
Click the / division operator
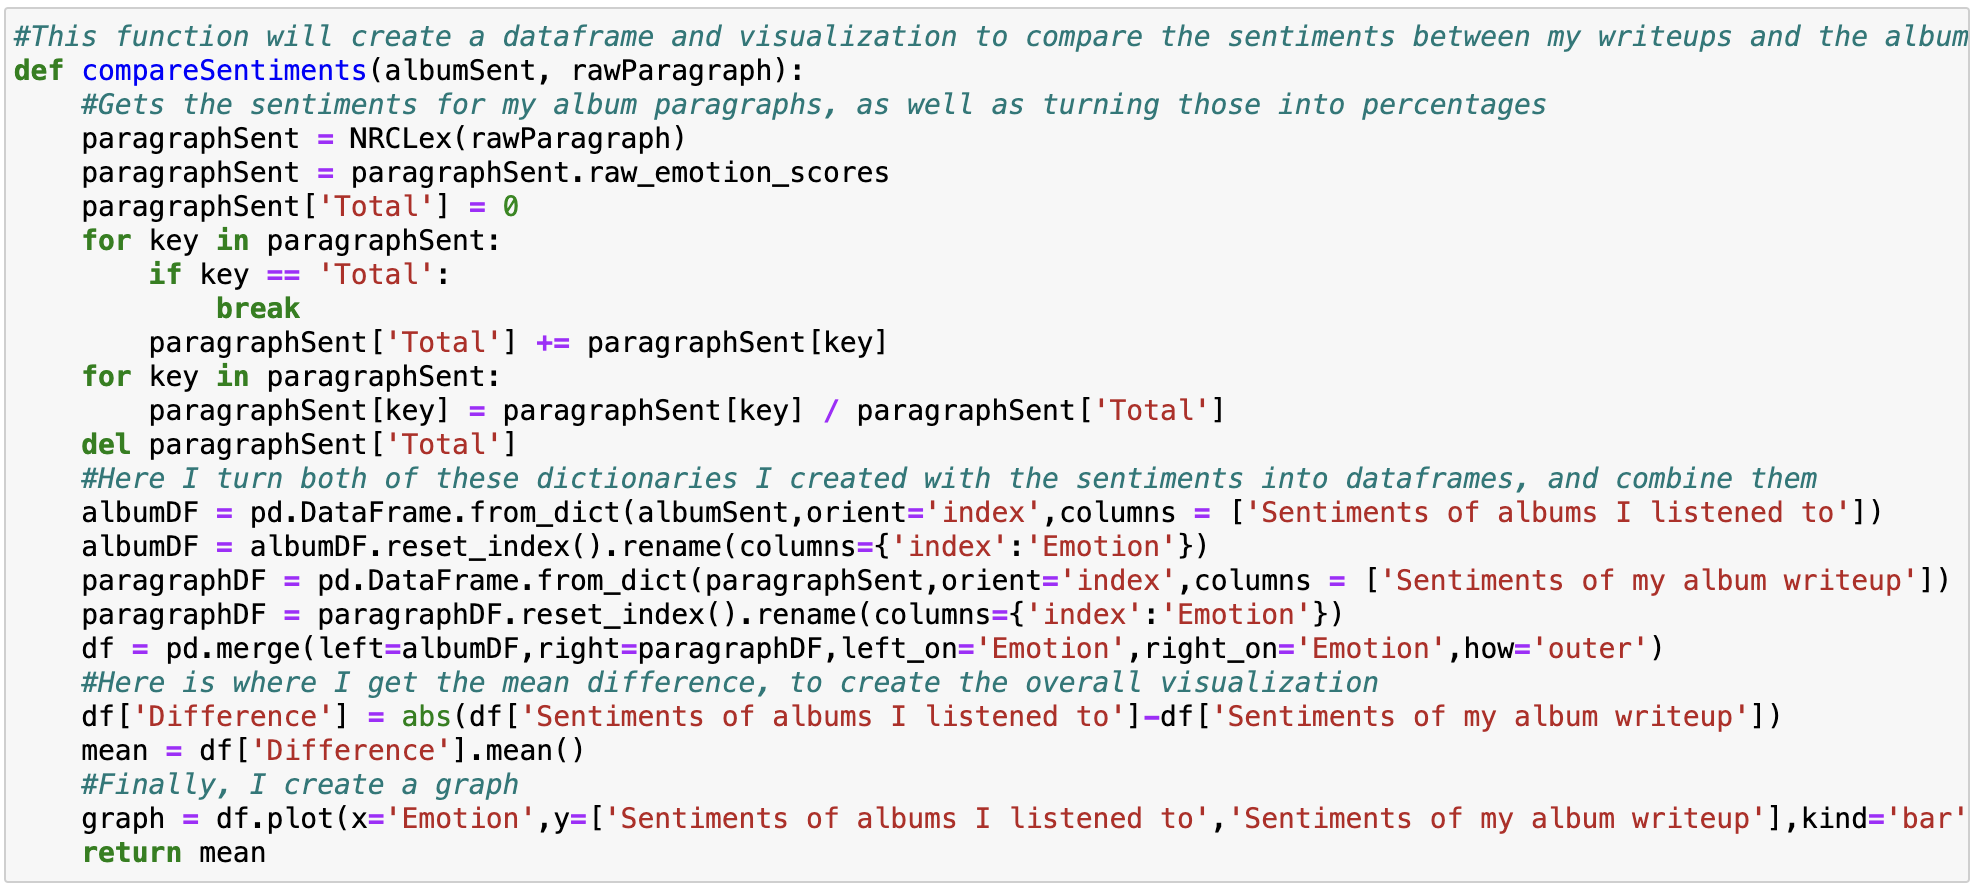tap(830, 411)
